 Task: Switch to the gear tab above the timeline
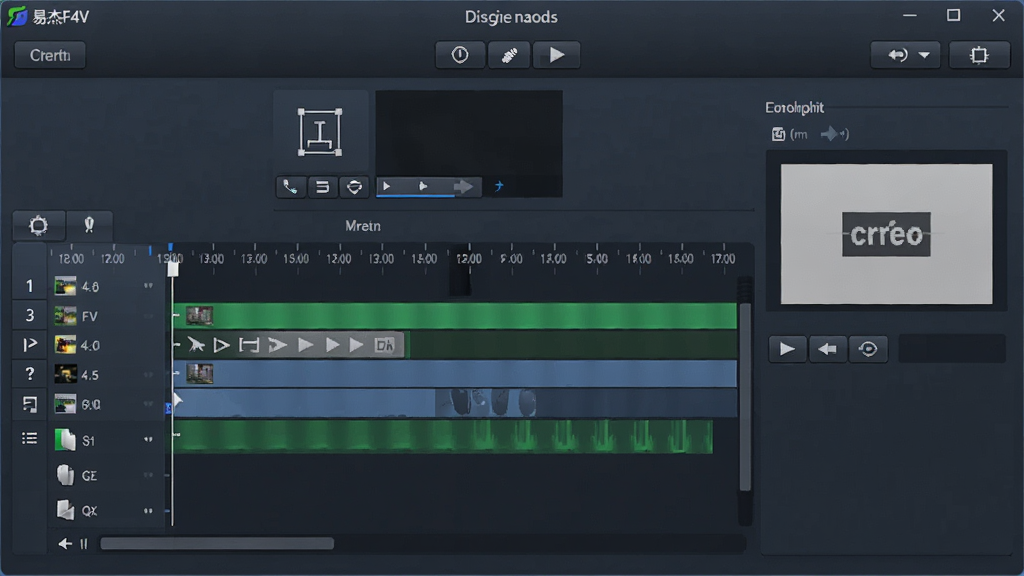[x=39, y=226]
